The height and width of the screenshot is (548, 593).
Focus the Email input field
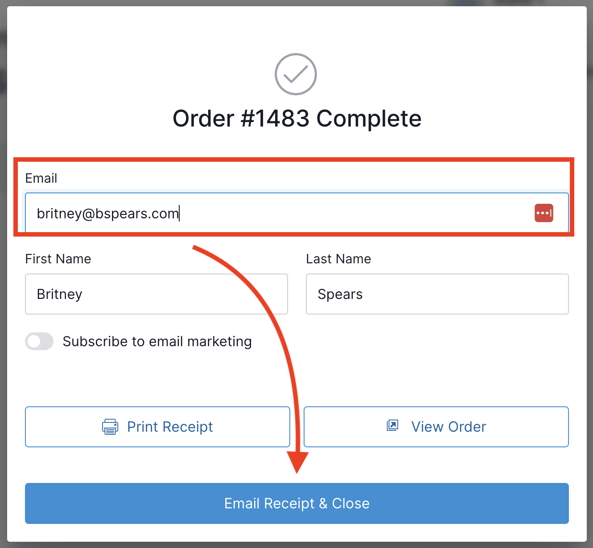coord(297,213)
